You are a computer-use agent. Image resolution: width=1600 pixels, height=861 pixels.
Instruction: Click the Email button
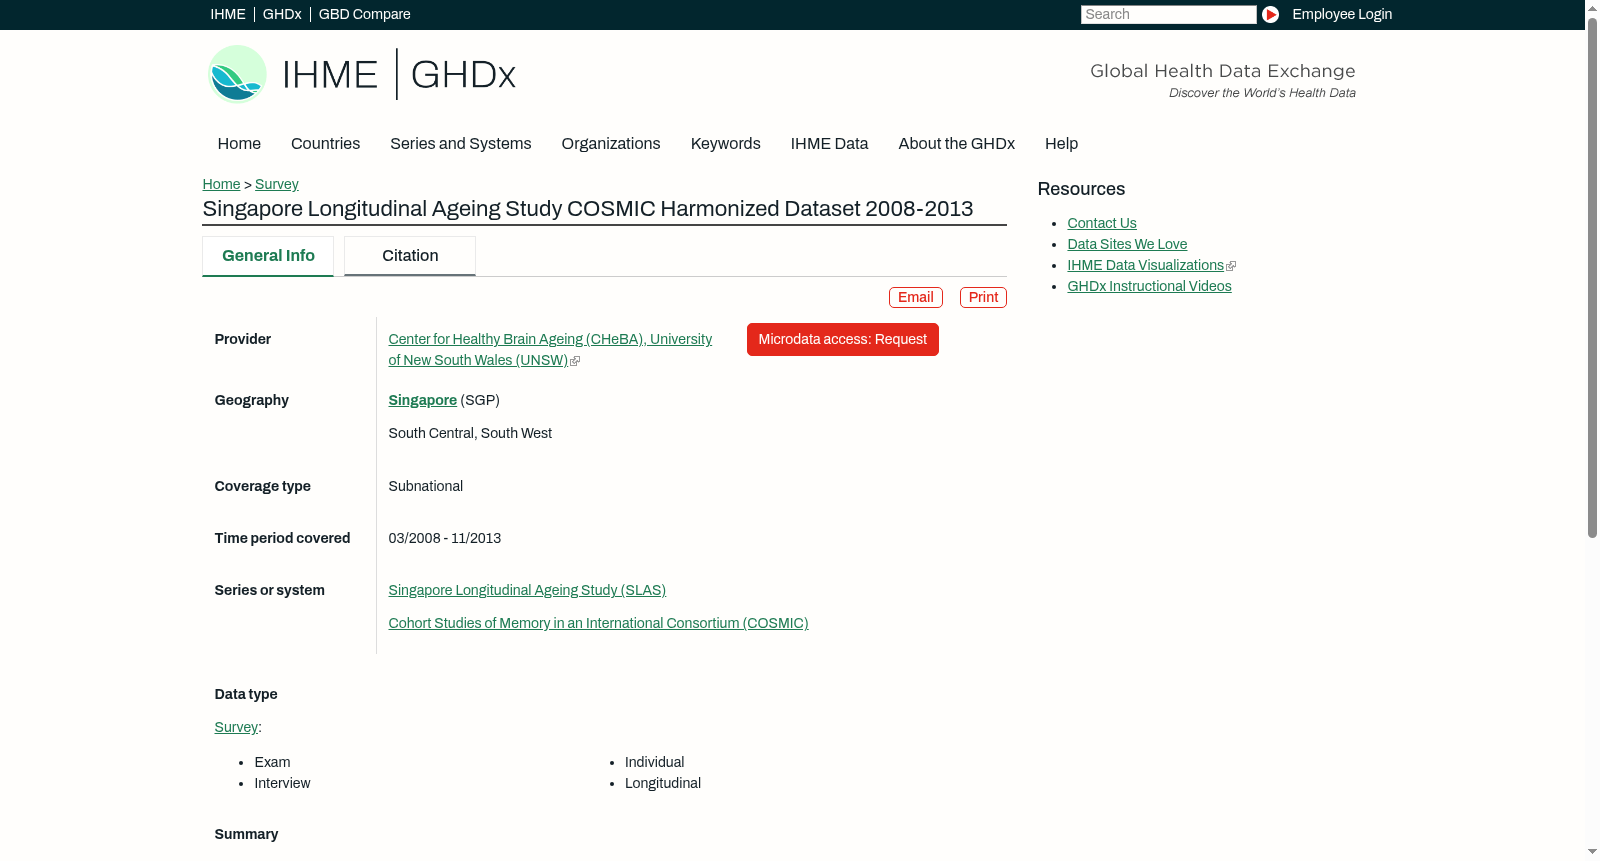point(916,298)
